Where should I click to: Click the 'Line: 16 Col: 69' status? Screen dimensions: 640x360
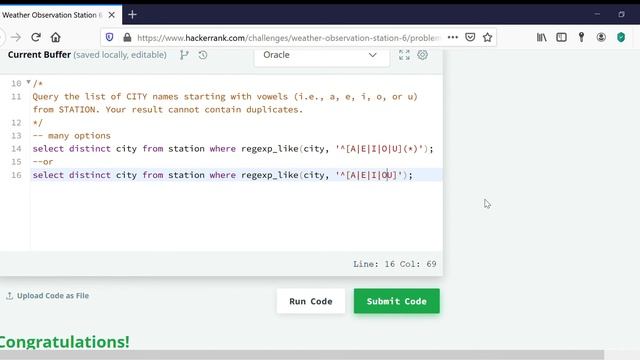pyautogui.click(x=395, y=264)
